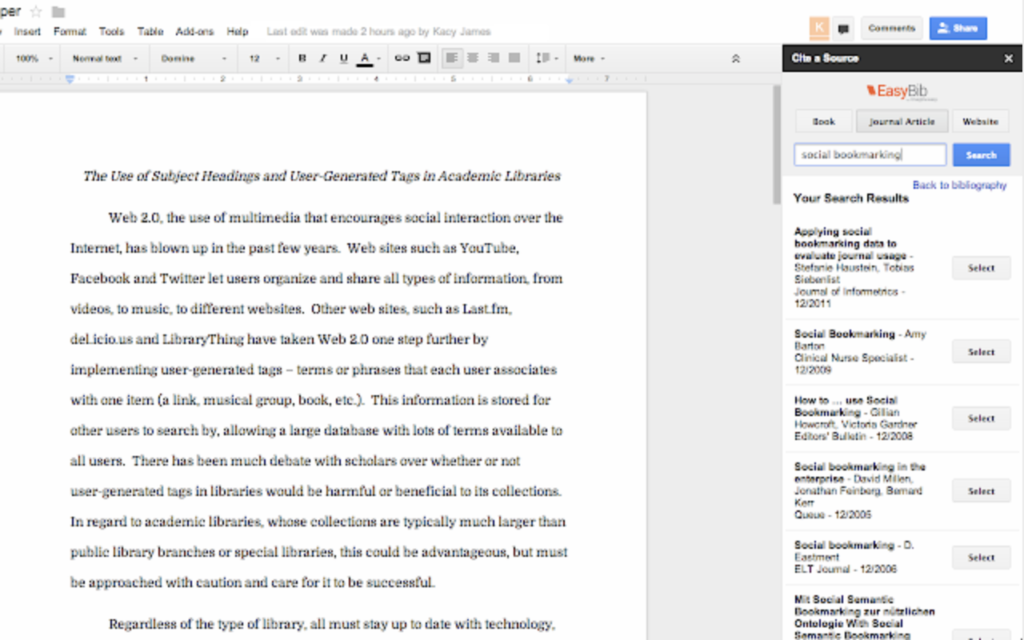Toggle bold formatting
Screen dimensions: 1024x640
302,58
